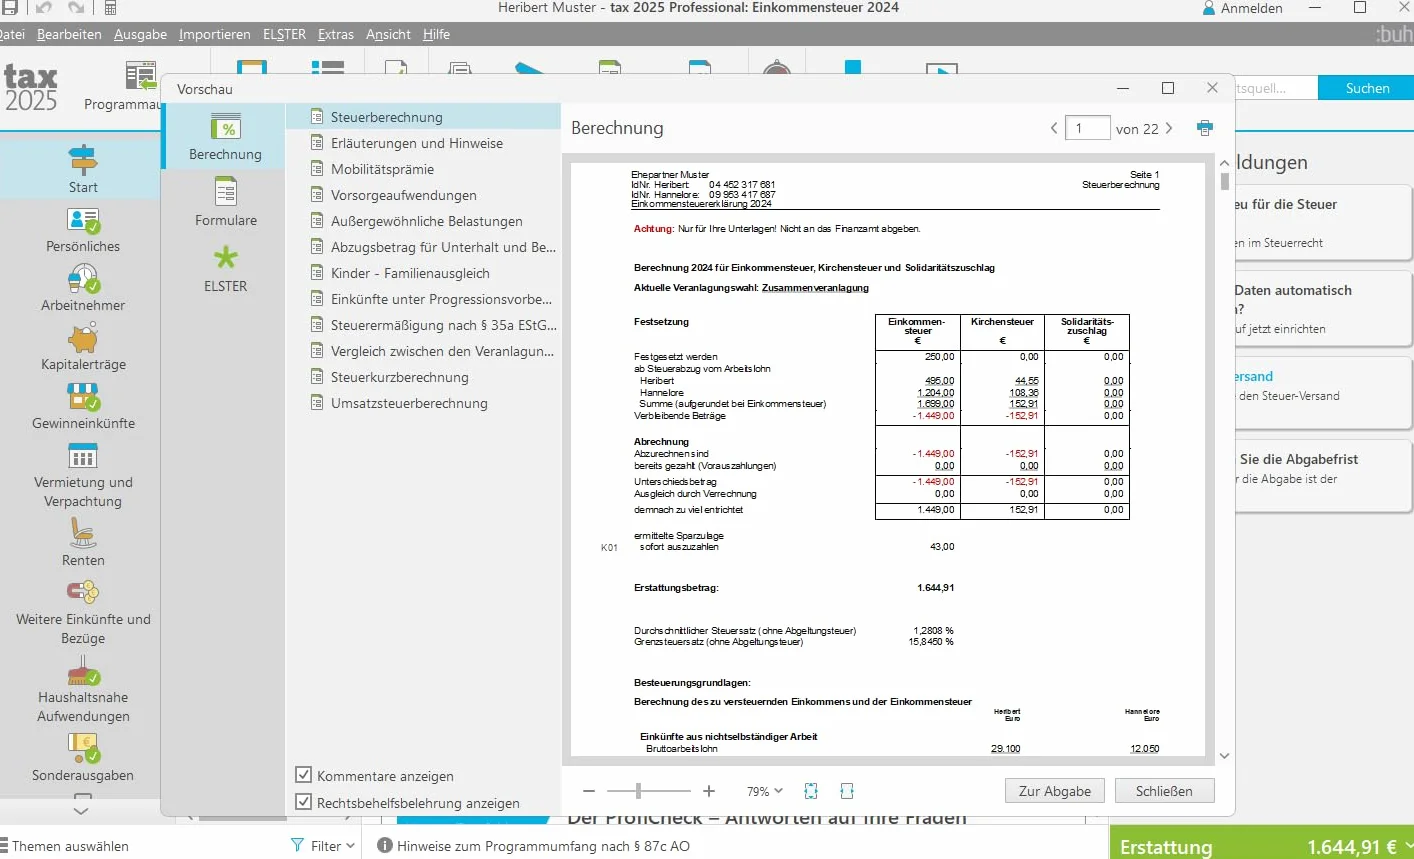Click the Programmauswahl toolbar icon
1414x859 pixels.
(139, 77)
